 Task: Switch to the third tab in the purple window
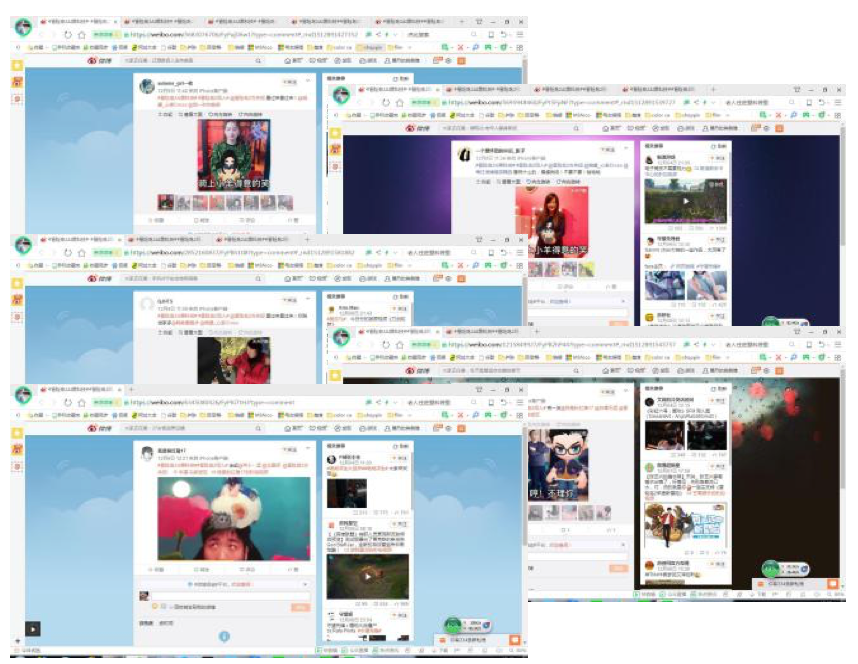click(573, 89)
